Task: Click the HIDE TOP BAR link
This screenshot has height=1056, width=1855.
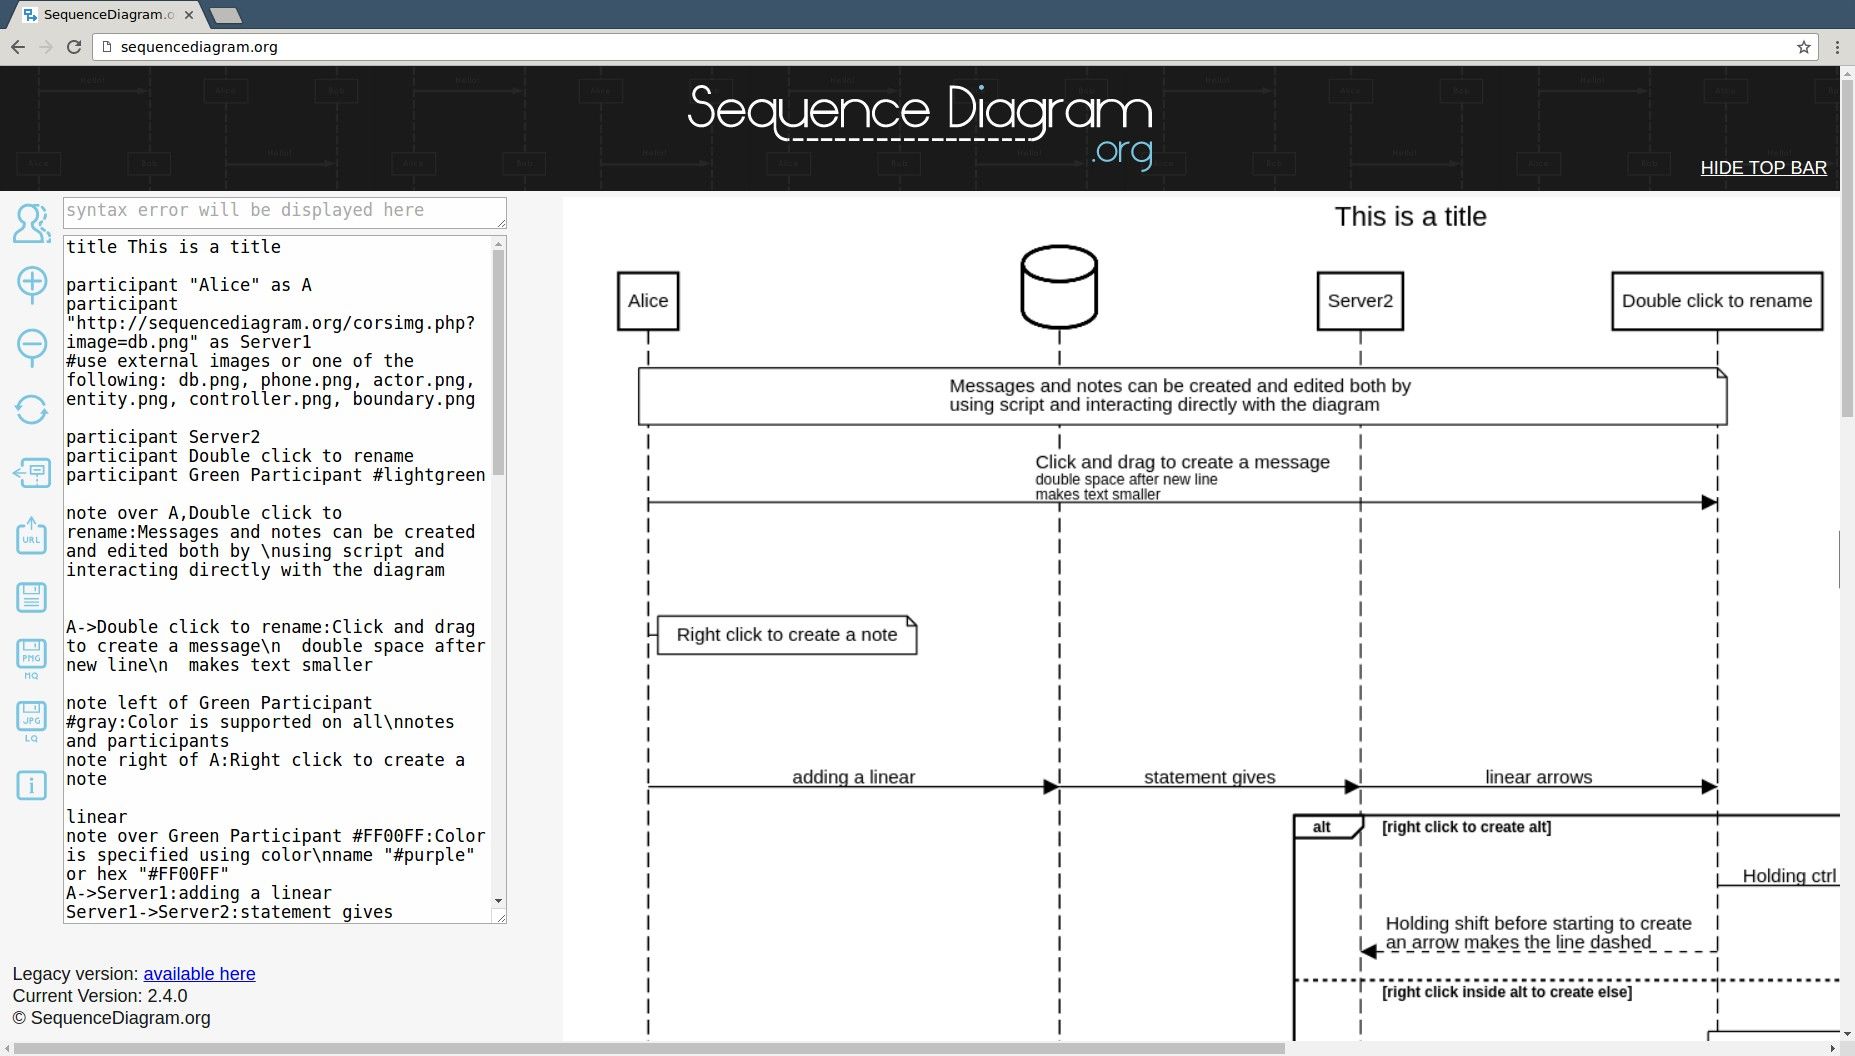Action: [x=1763, y=168]
